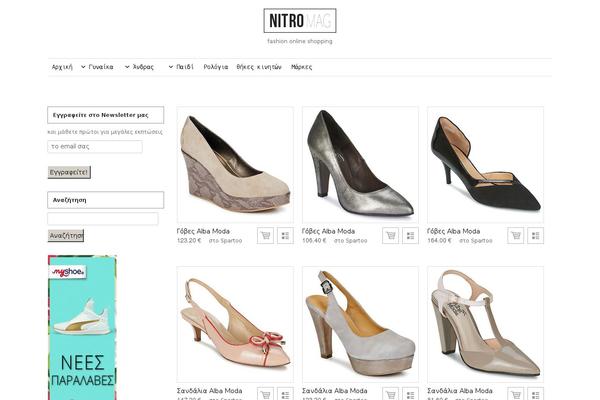Click the Αναζήτηση search button

pyautogui.click(x=66, y=235)
